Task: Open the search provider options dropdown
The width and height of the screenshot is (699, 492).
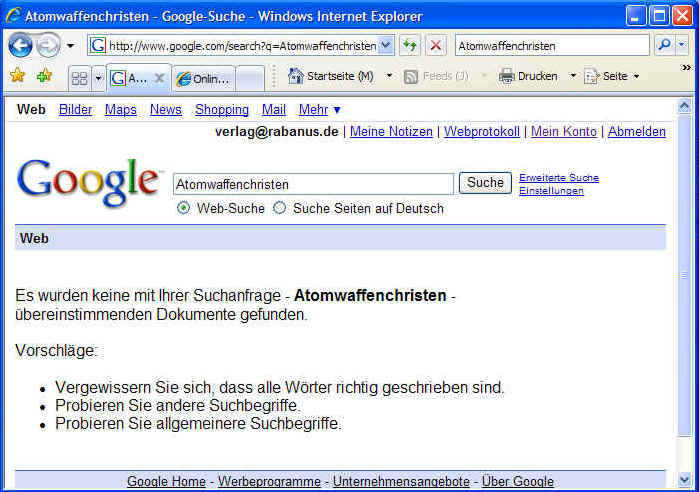Action: [682, 45]
